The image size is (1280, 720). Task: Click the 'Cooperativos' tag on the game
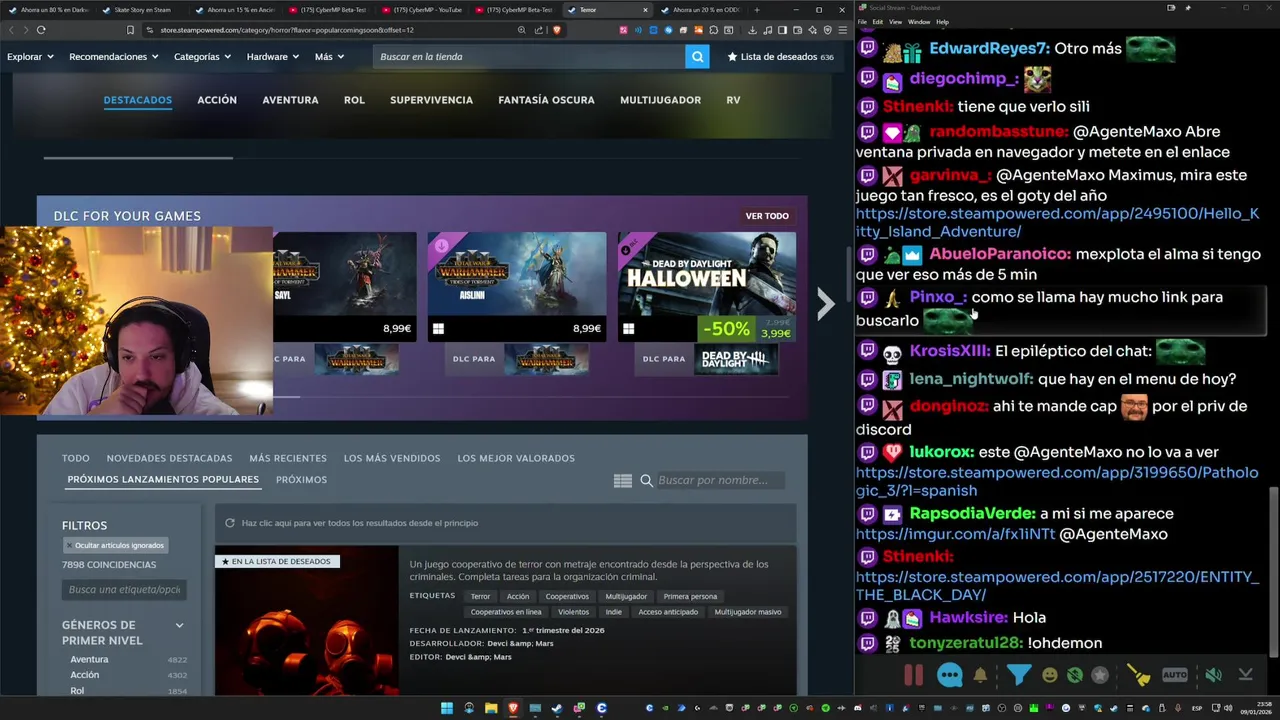pos(567,597)
